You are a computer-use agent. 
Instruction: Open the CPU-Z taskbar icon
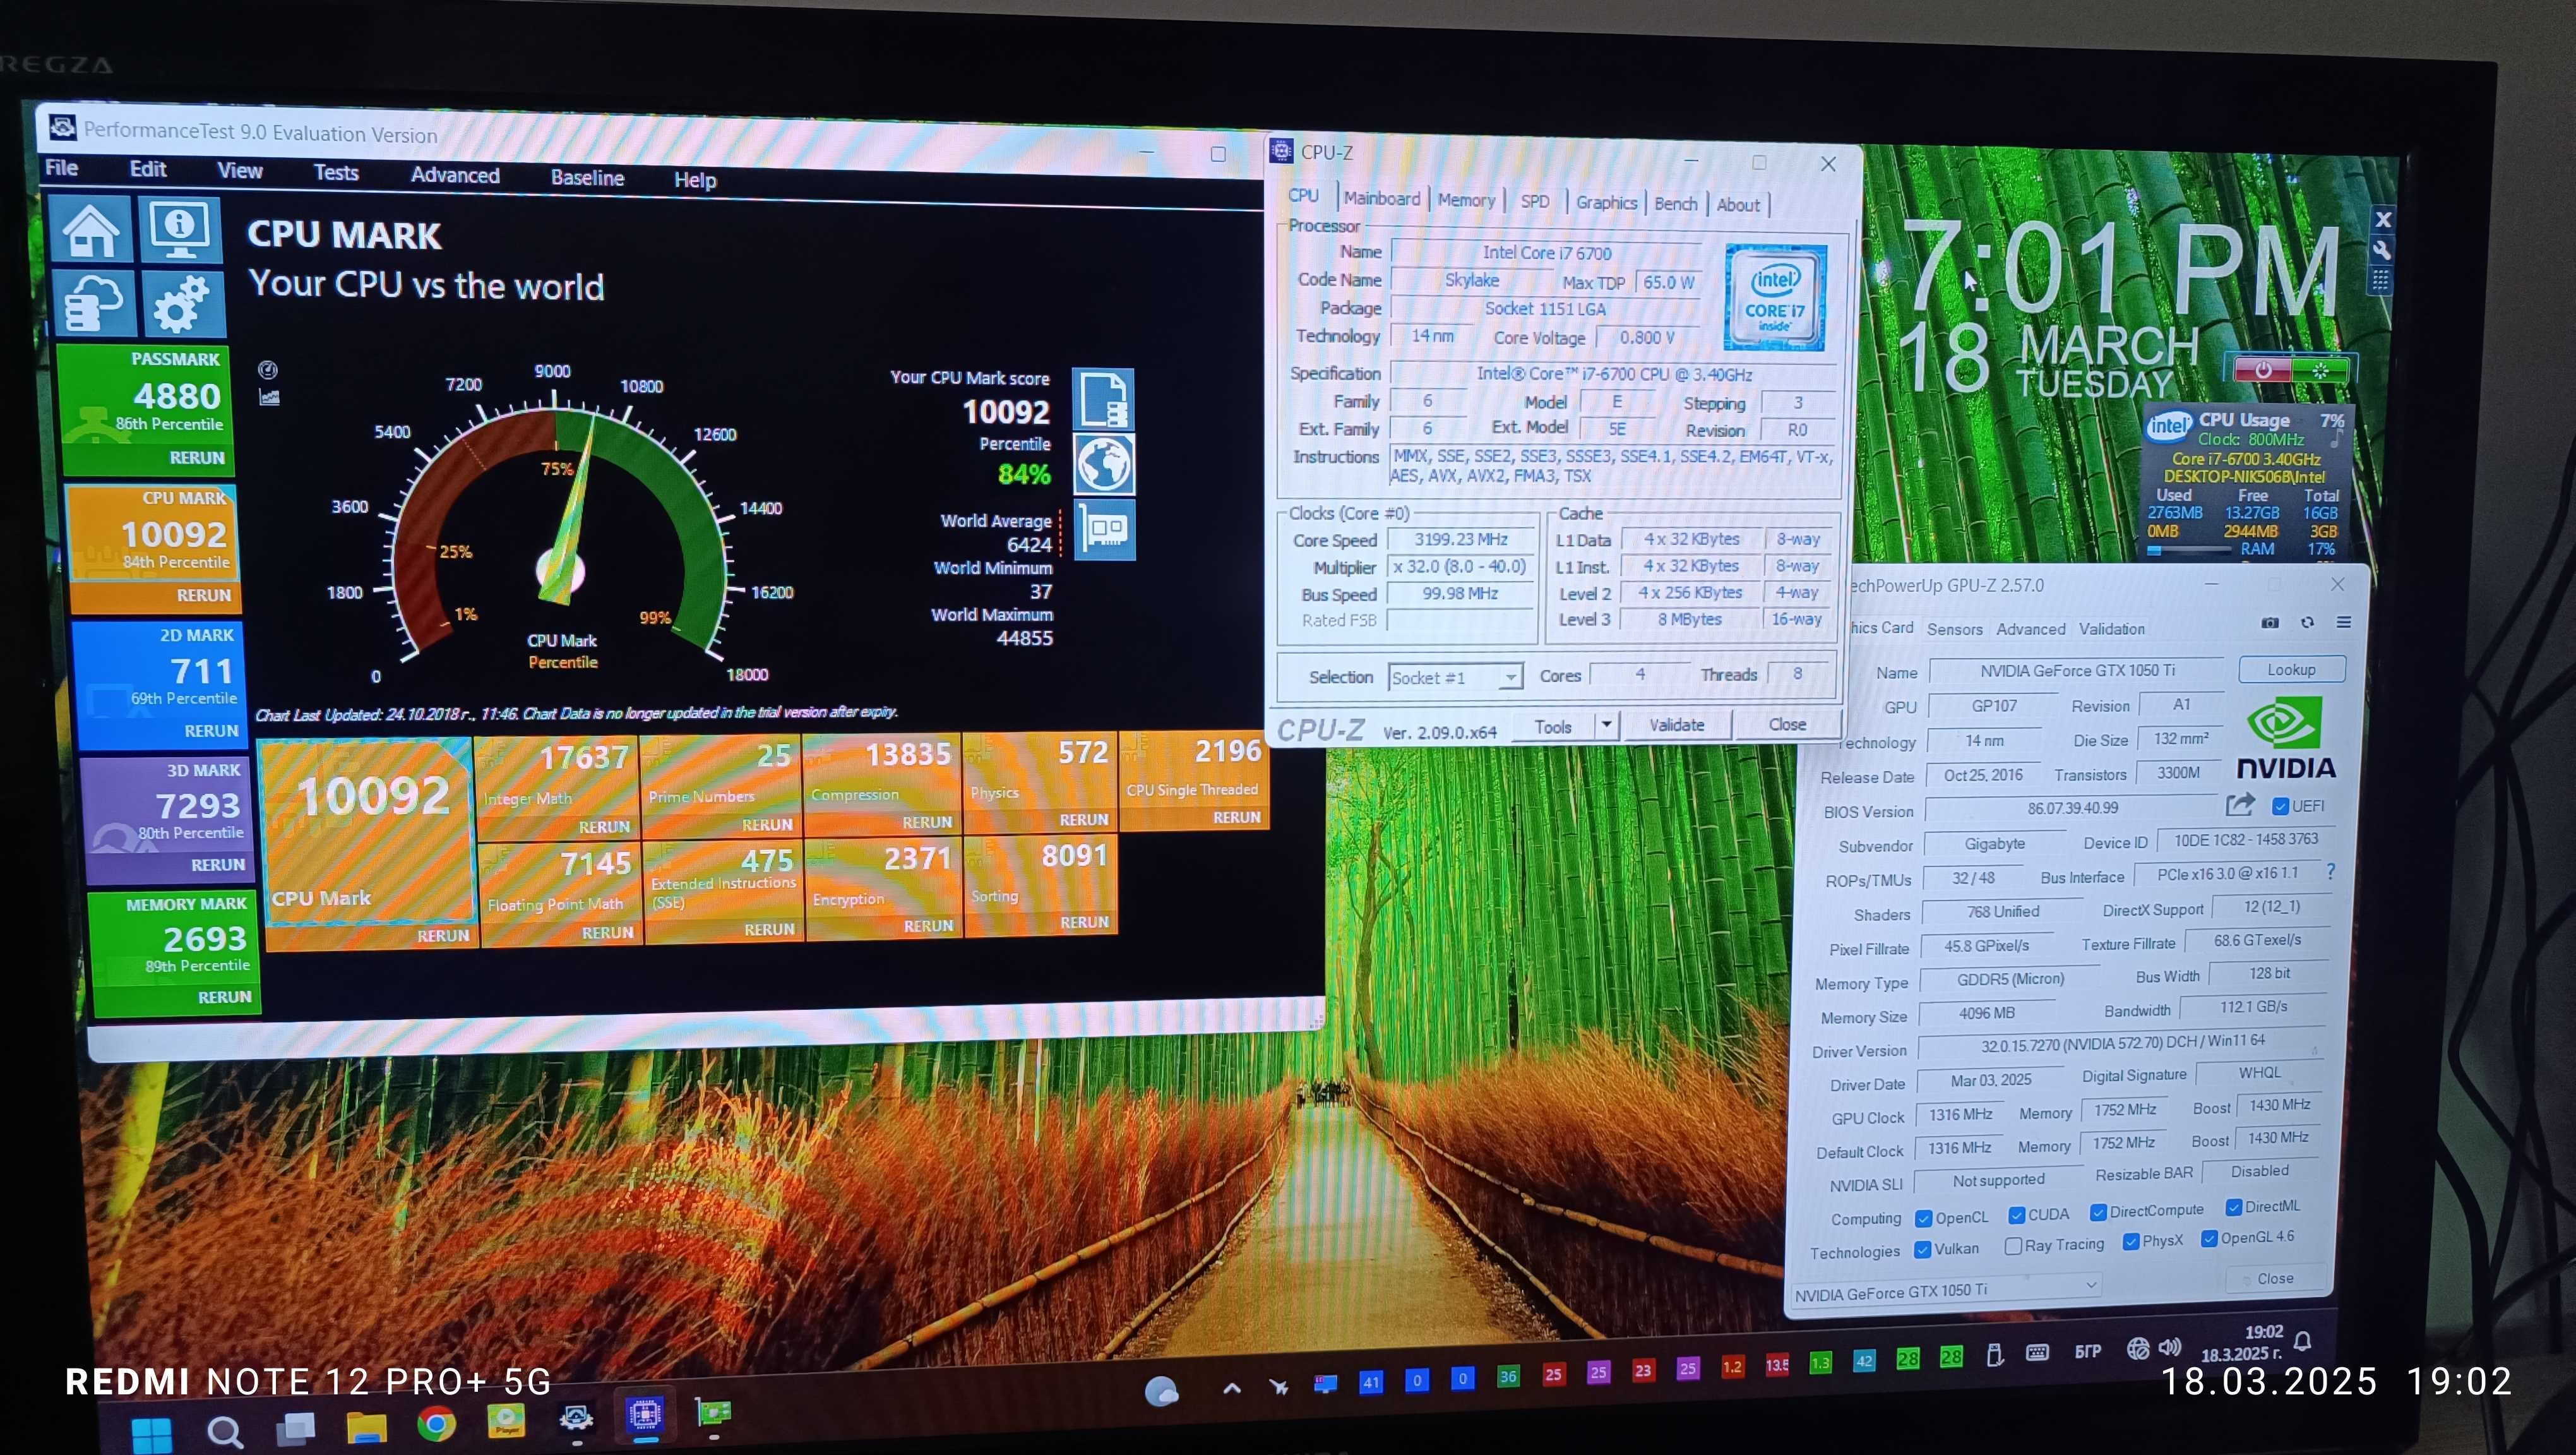pos(645,1414)
